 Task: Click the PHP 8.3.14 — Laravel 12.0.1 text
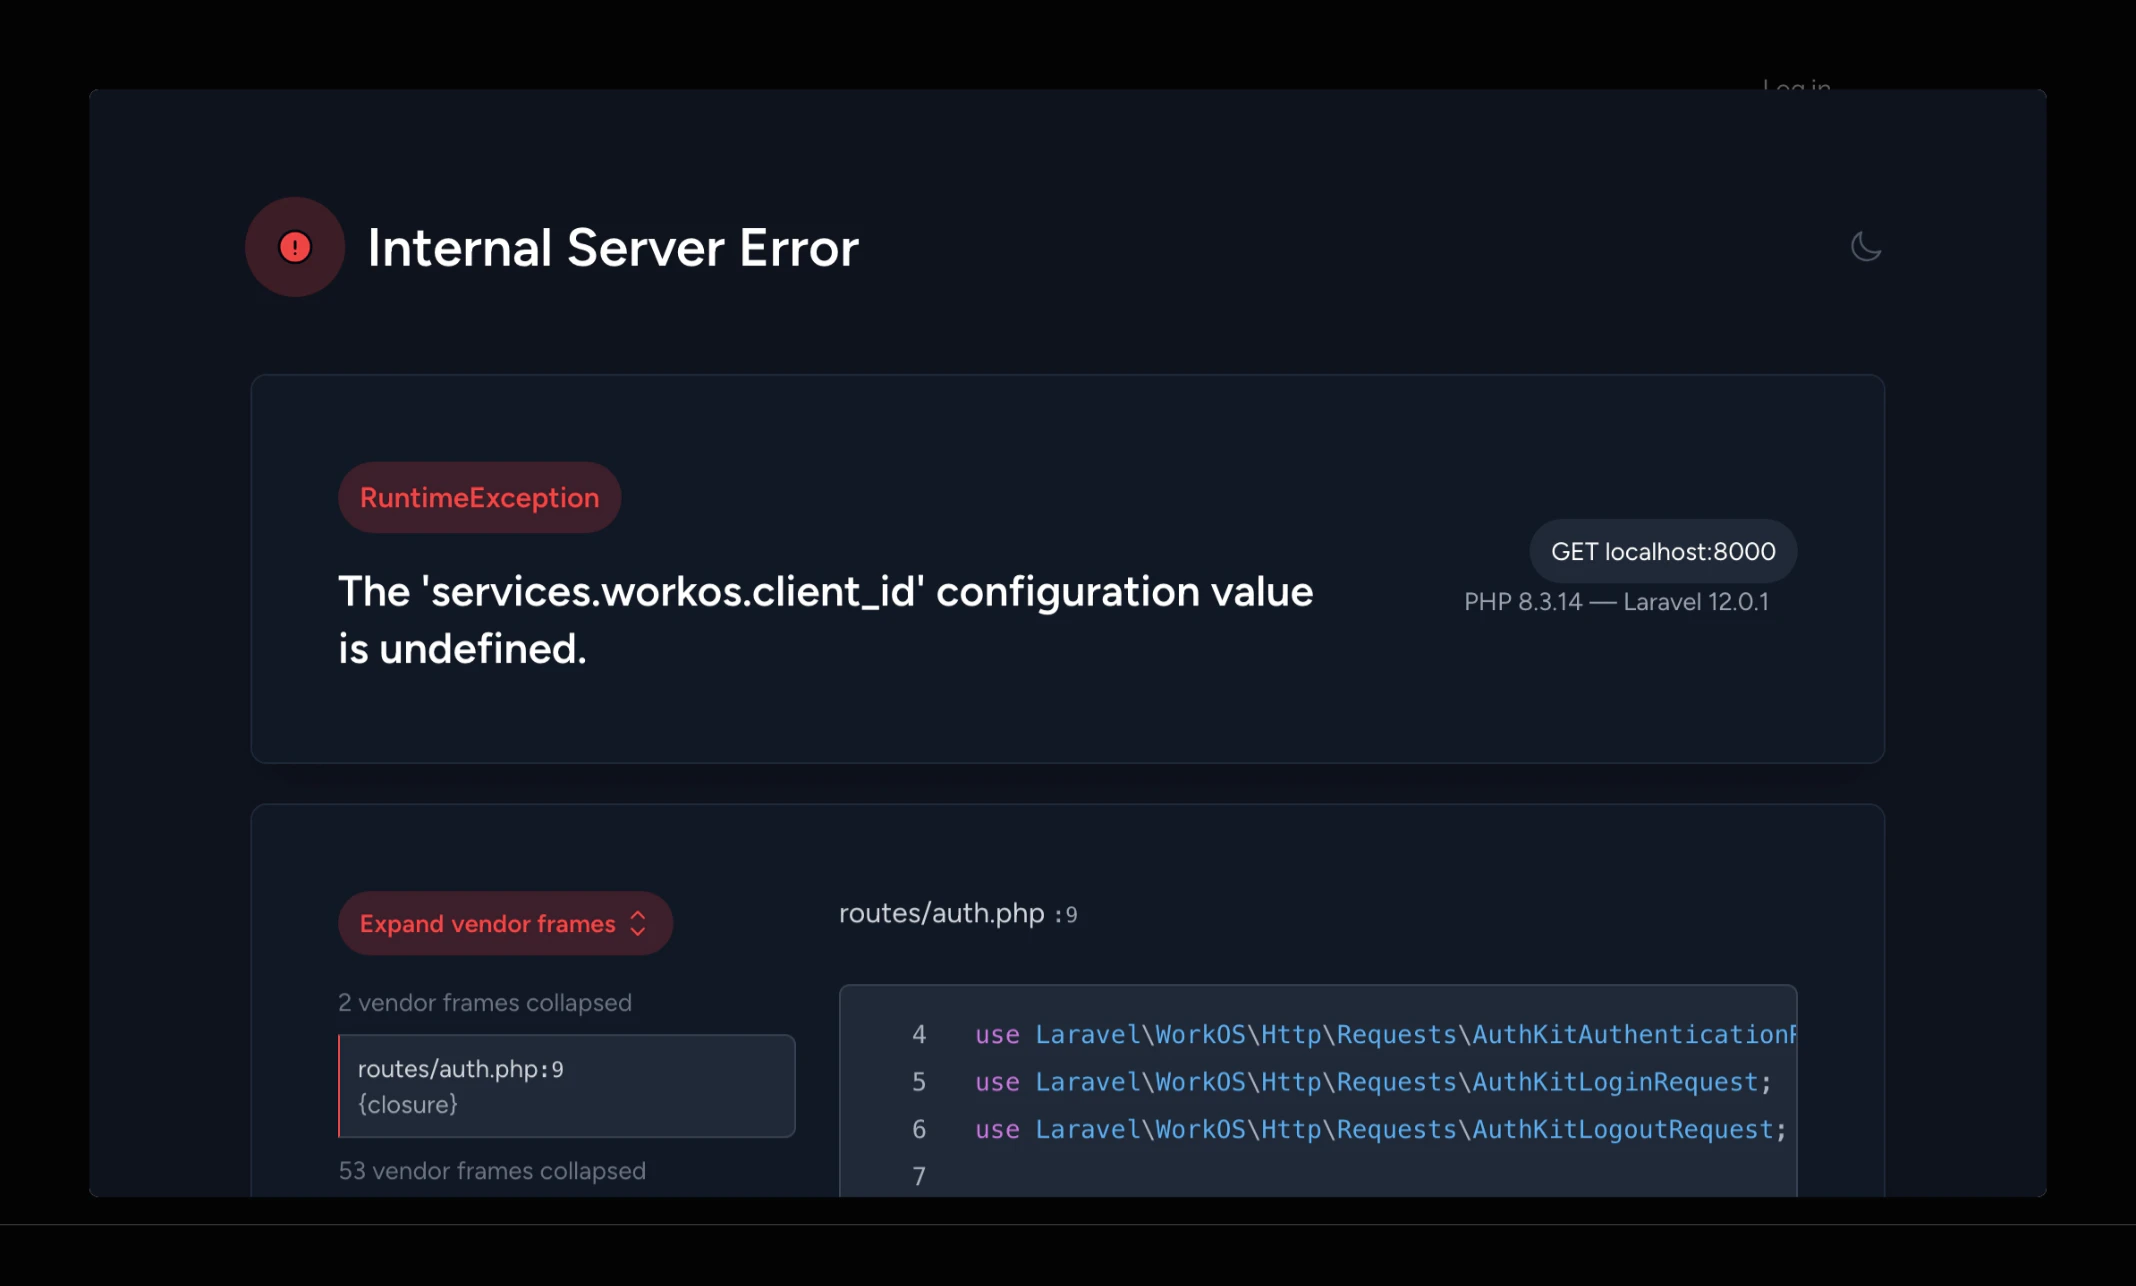pos(1616,602)
